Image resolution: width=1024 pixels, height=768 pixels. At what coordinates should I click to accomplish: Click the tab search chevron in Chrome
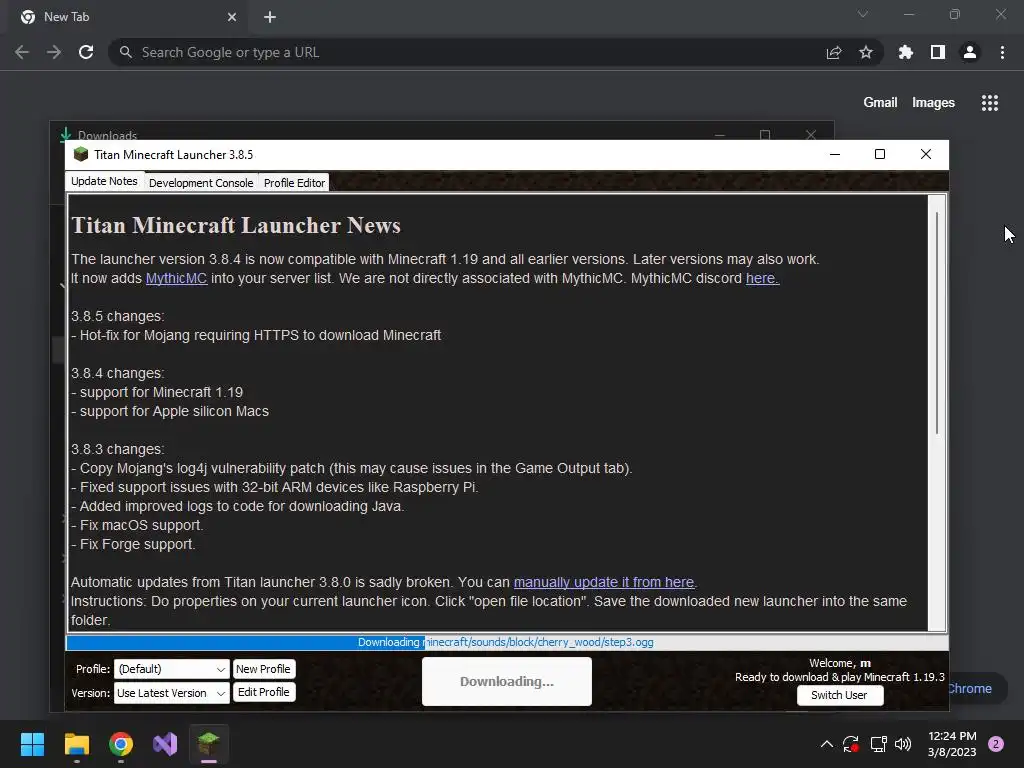(x=863, y=14)
